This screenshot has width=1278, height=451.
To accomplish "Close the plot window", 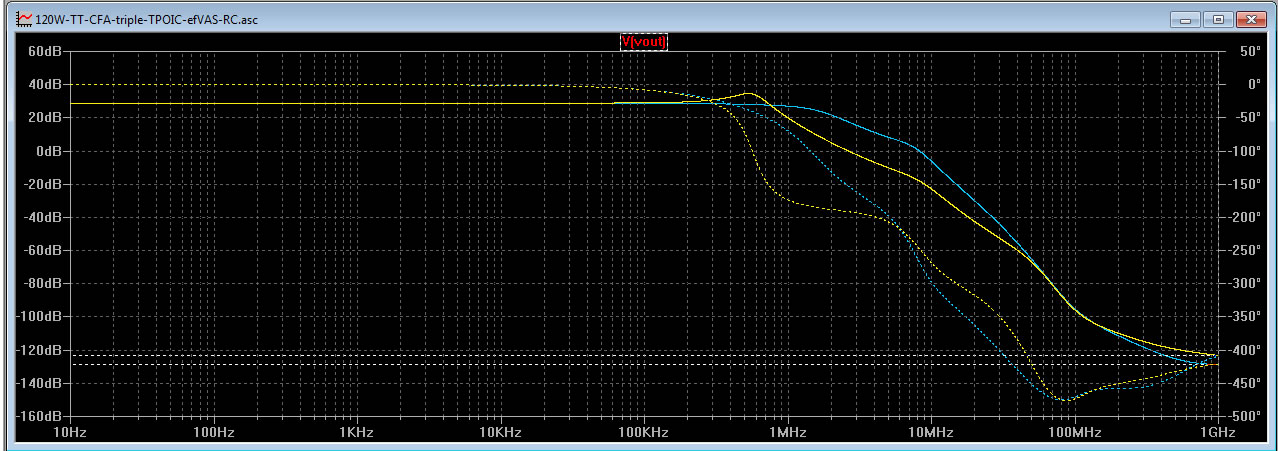I will (x=1251, y=19).
